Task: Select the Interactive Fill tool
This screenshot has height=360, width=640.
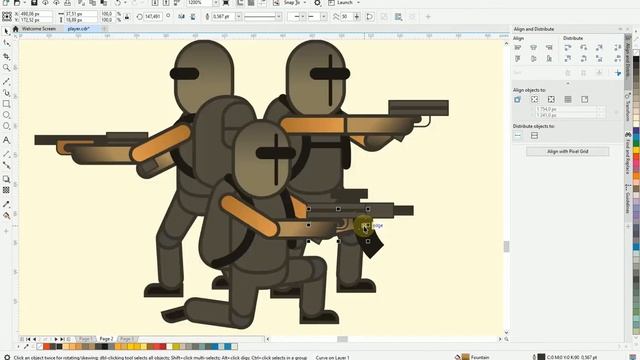Action: click(6, 216)
